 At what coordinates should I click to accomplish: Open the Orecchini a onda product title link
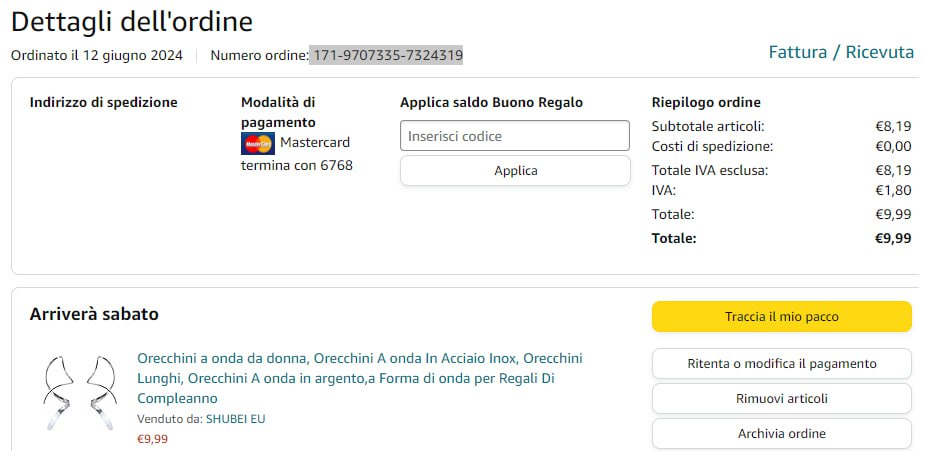click(359, 378)
